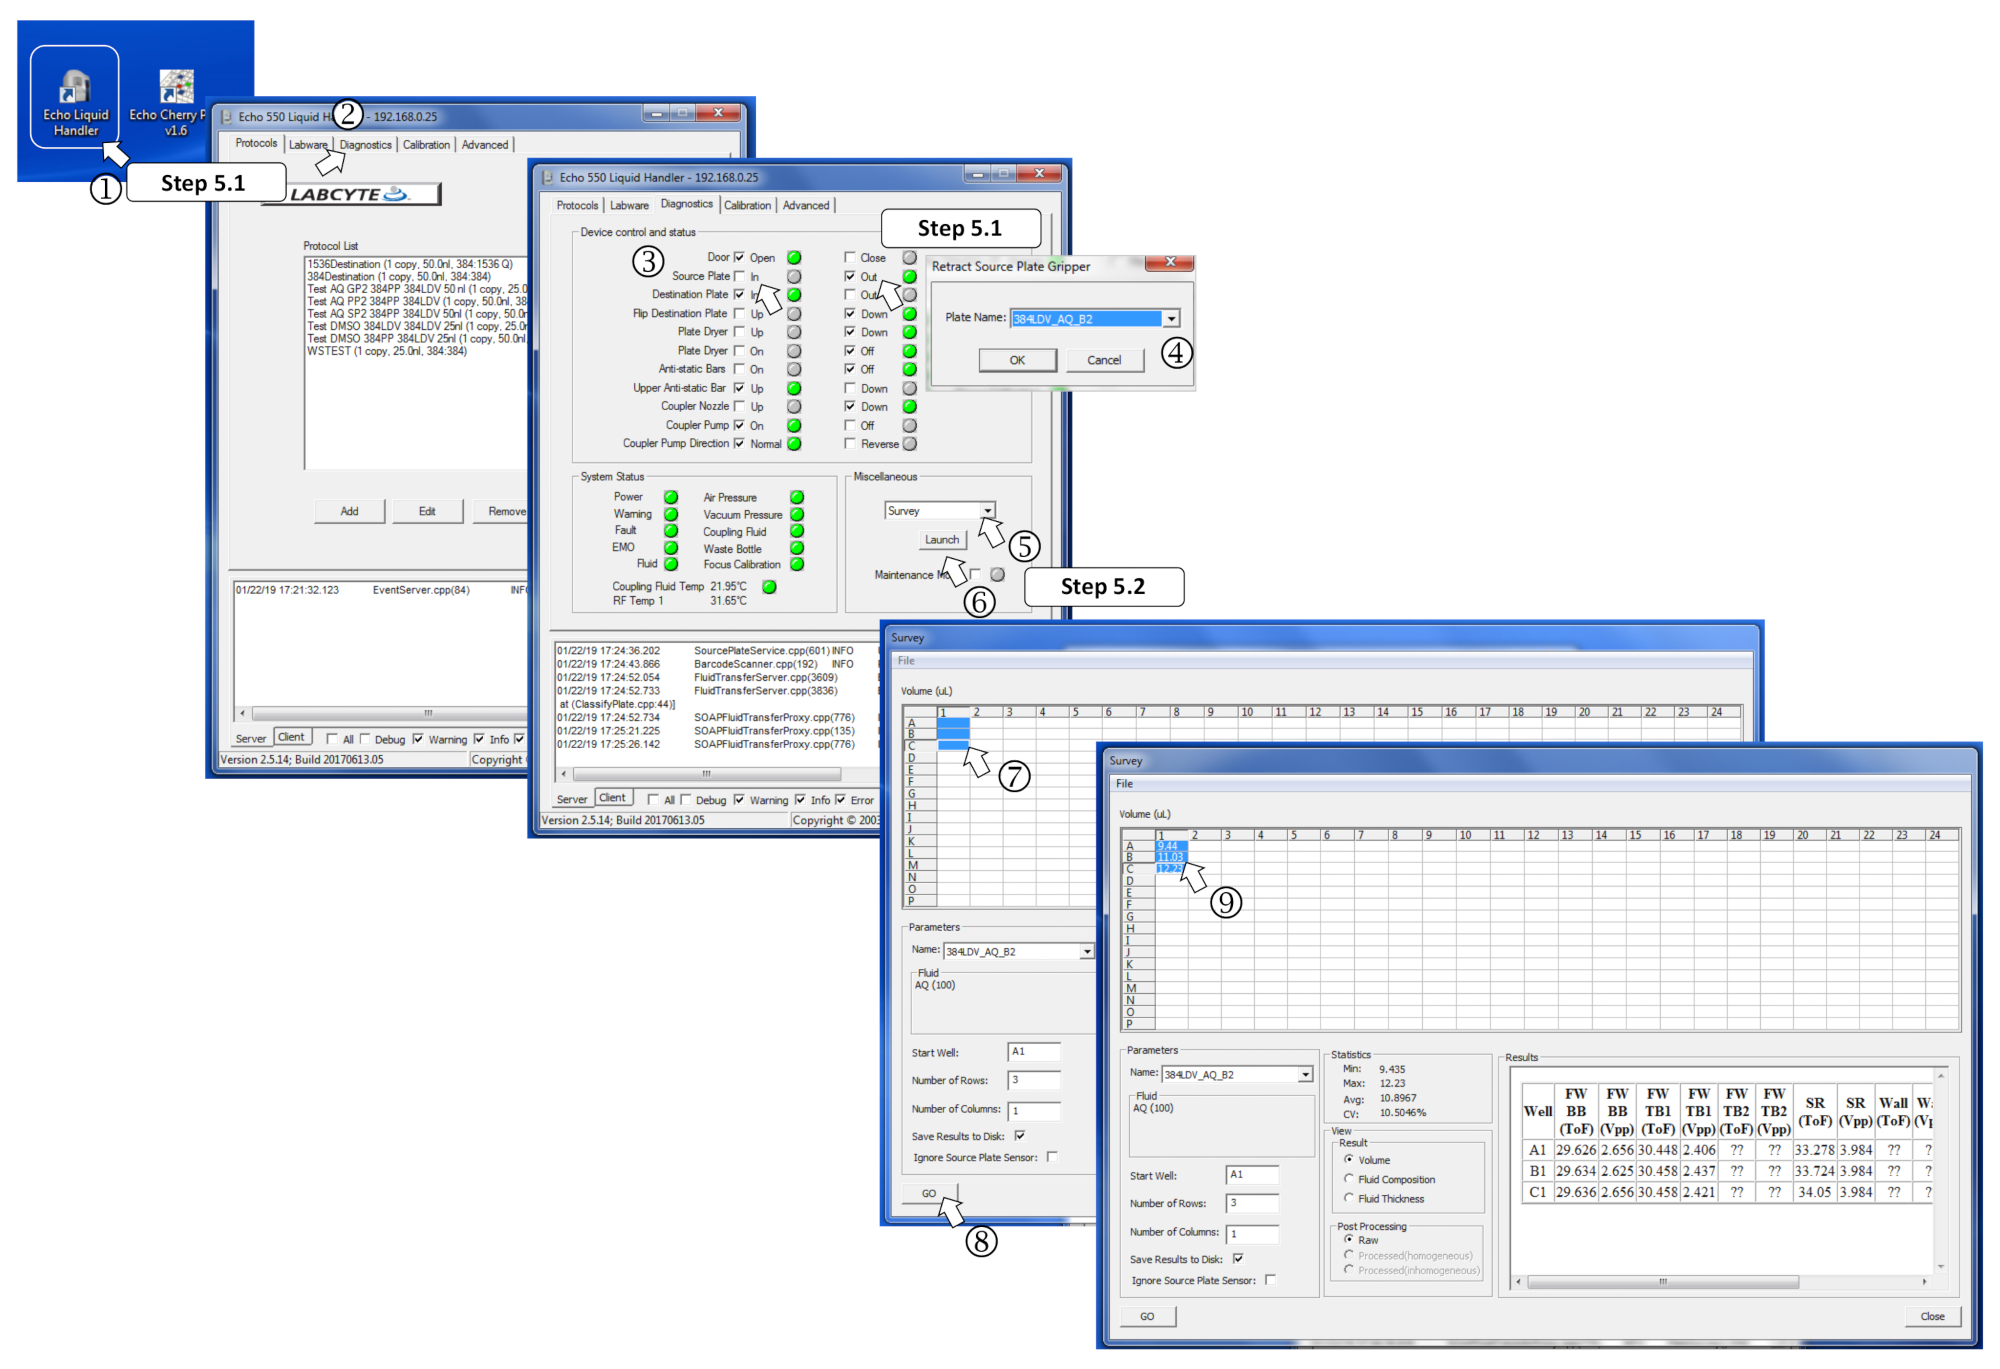Click the Coupling Fluid Temp status light
2000x1369 pixels.
pyautogui.click(x=769, y=587)
